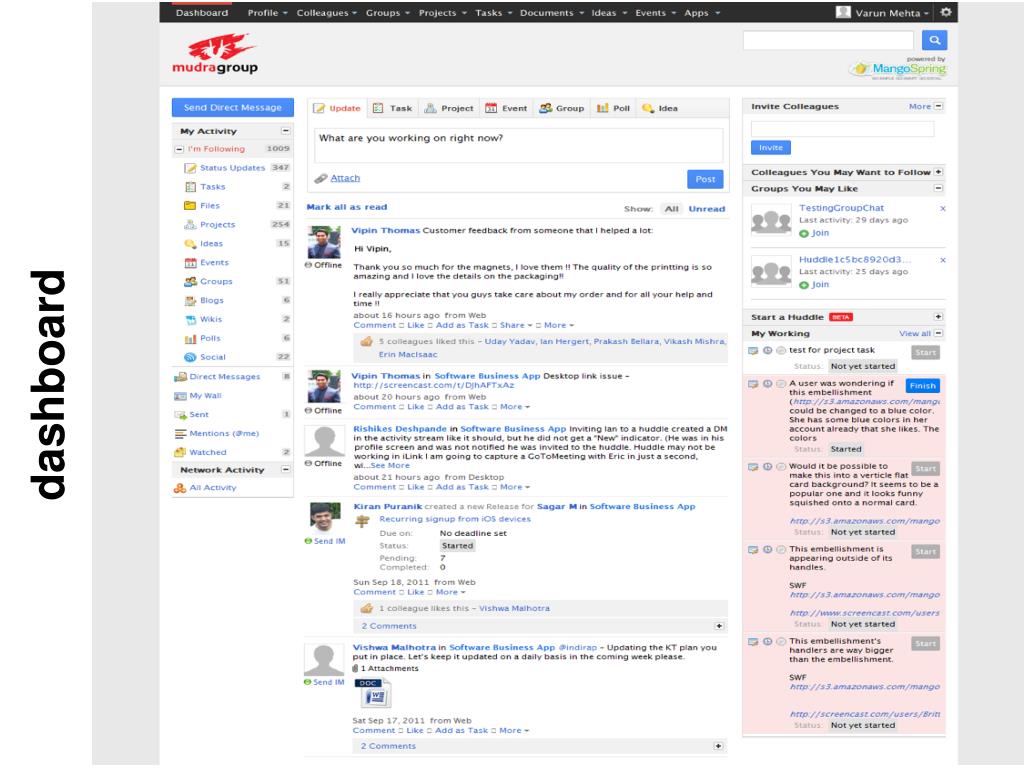Collapse the Invite Colleagues panel
This screenshot has height=768, width=1024.
(x=938, y=106)
